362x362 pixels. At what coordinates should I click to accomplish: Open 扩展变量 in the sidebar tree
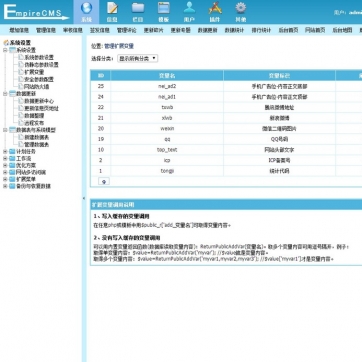(34, 72)
